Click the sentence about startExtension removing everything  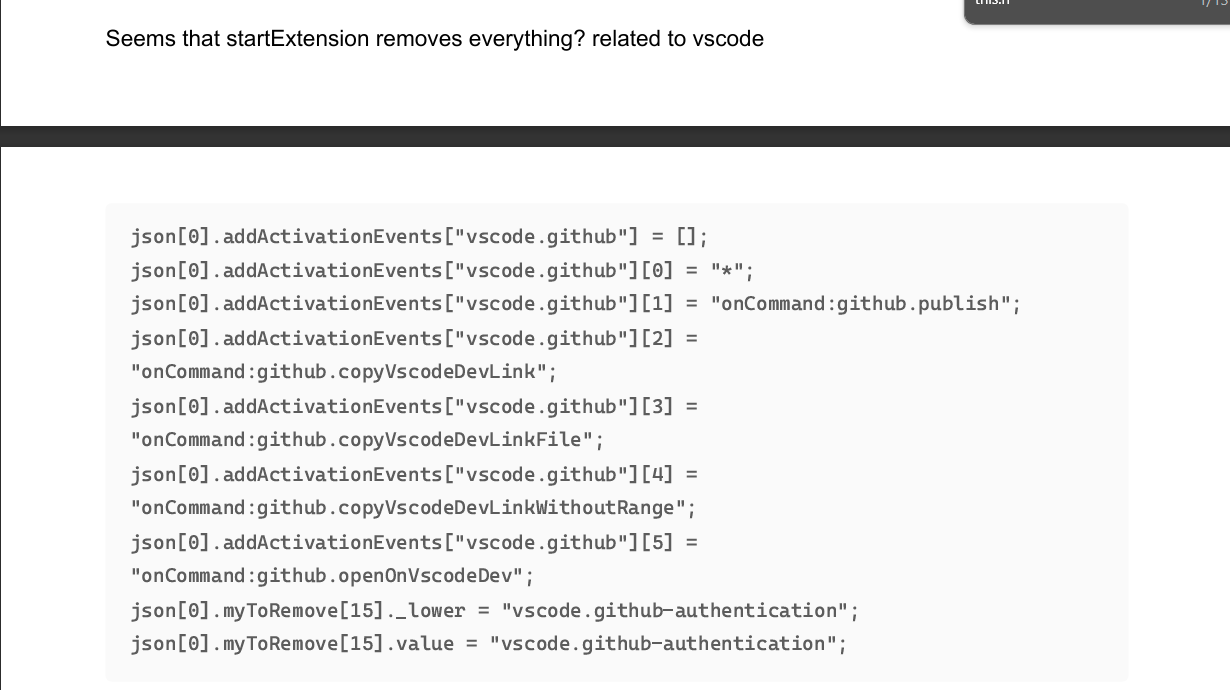[x=435, y=39]
